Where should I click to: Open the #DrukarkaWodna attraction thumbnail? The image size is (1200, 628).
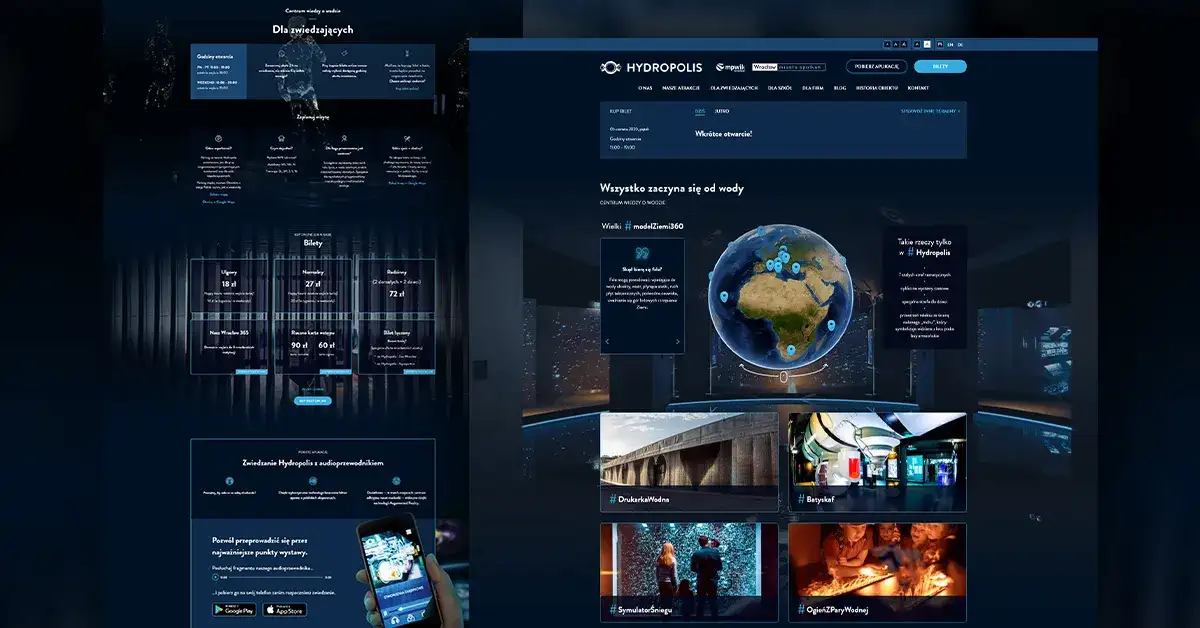[x=689, y=462]
